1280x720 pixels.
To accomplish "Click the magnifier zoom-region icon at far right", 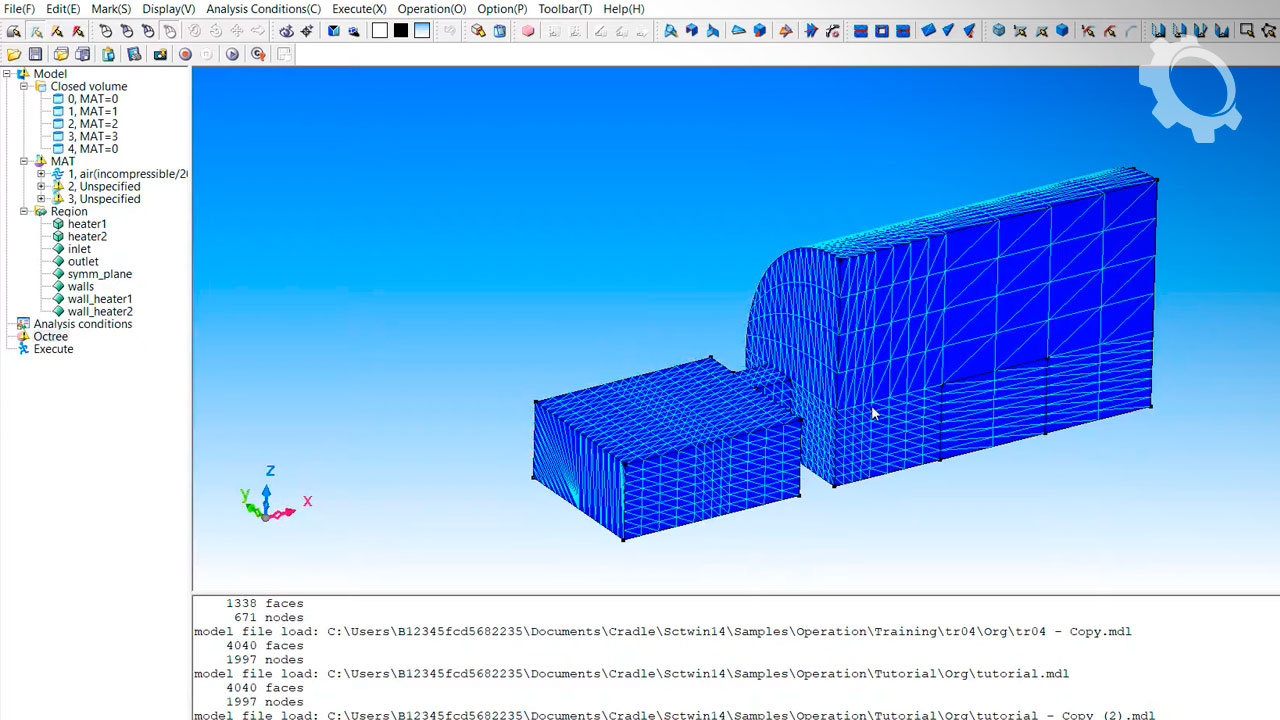I will (x=1247, y=31).
